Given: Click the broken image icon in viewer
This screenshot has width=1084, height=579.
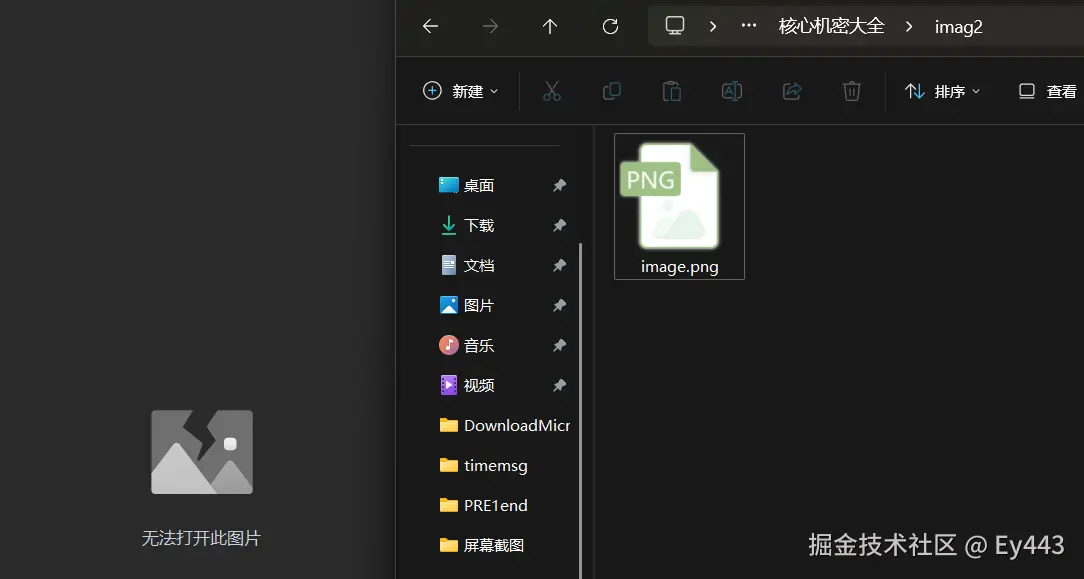Looking at the screenshot, I should click(x=202, y=452).
